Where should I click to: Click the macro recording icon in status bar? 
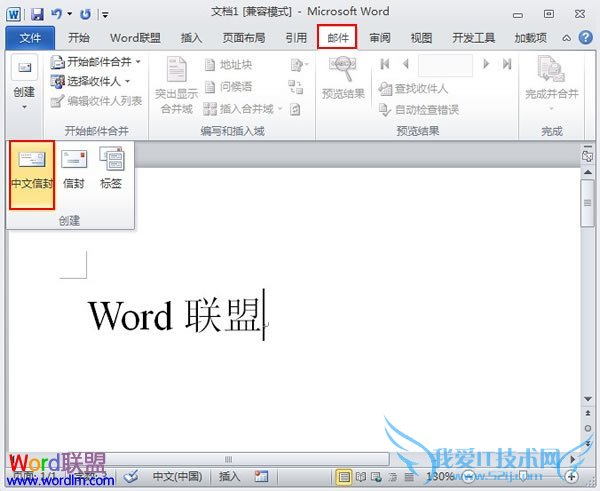[261, 476]
